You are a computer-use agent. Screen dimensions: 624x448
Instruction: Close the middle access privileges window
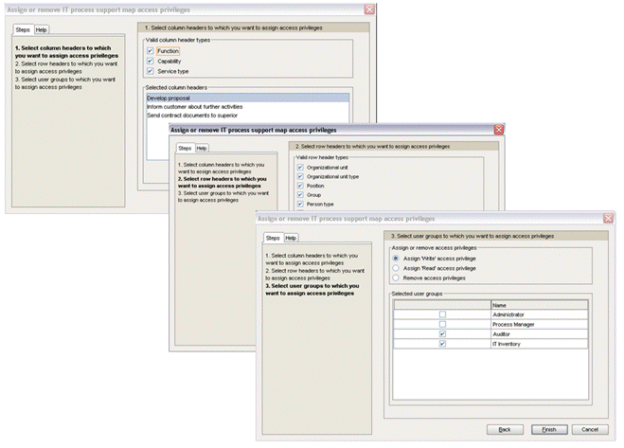(x=499, y=129)
